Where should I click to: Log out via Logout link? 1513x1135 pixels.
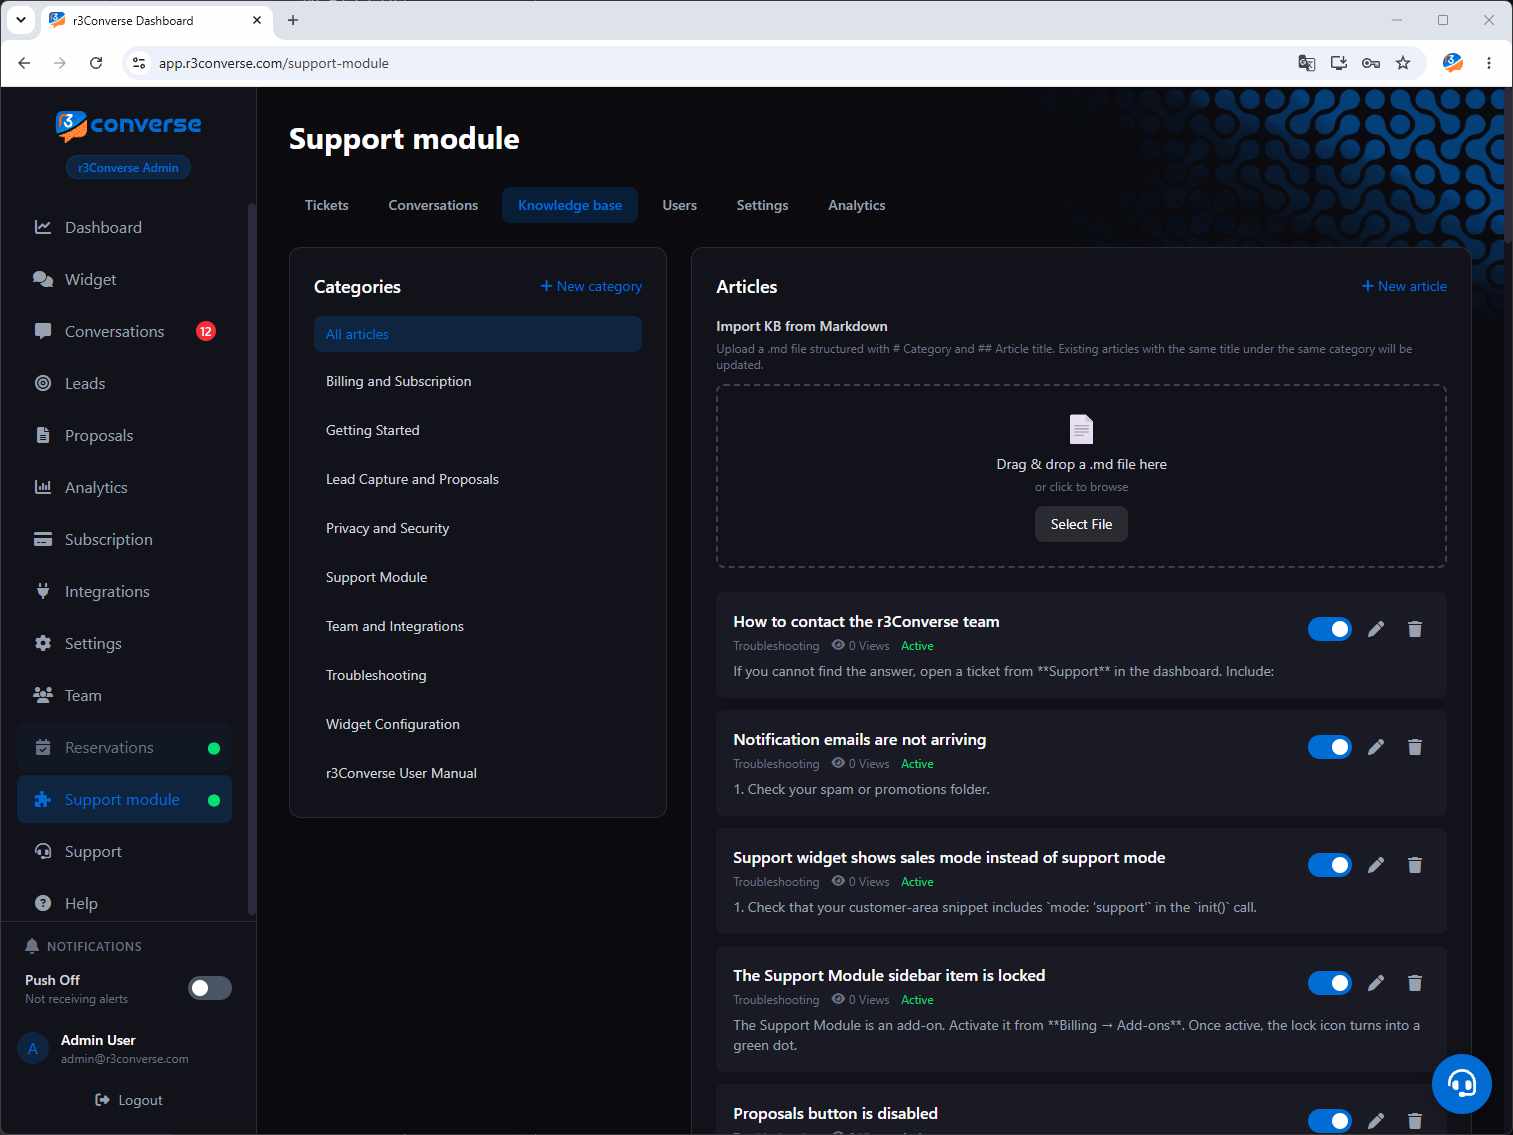tap(128, 1100)
